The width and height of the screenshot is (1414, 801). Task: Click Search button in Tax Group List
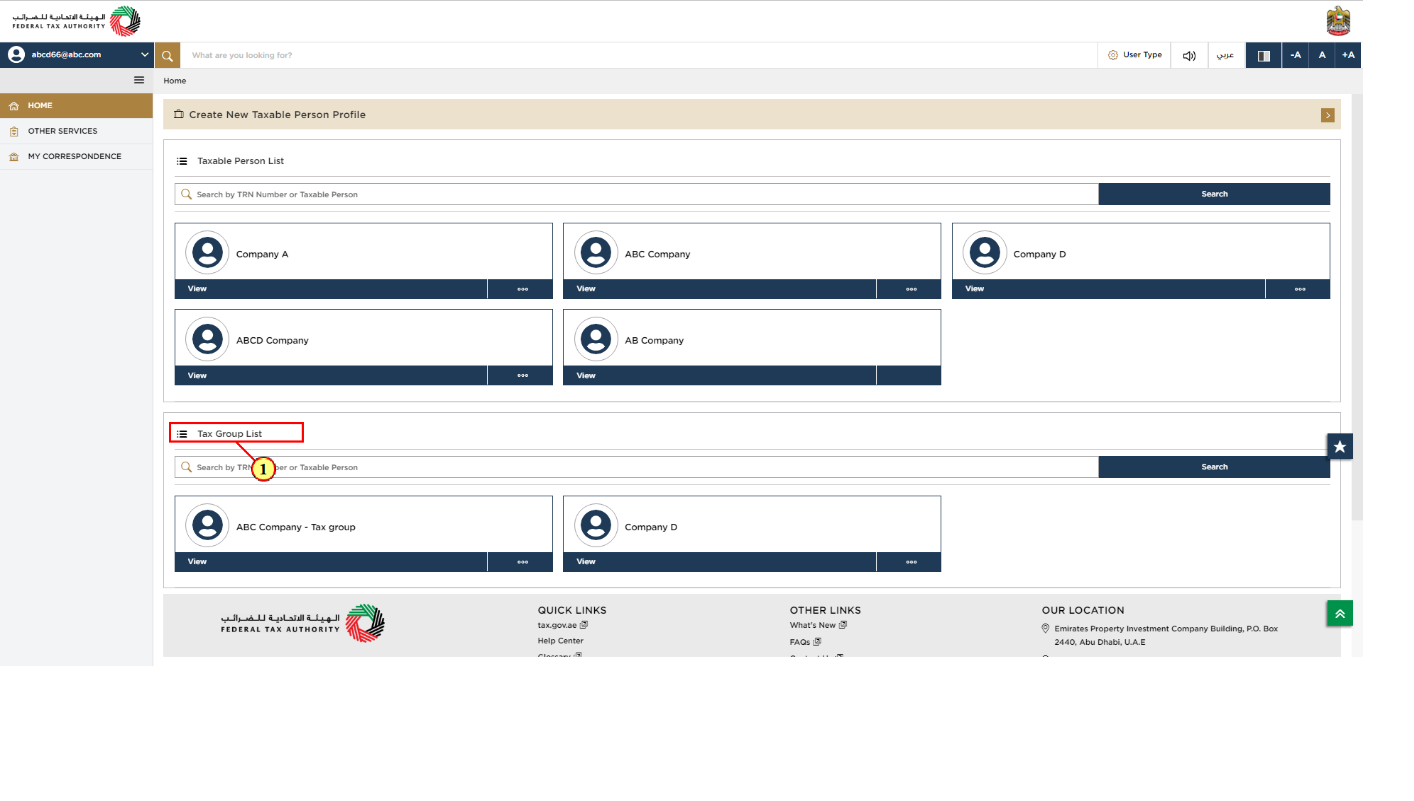pyautogui.click(x=1214, y=467)
